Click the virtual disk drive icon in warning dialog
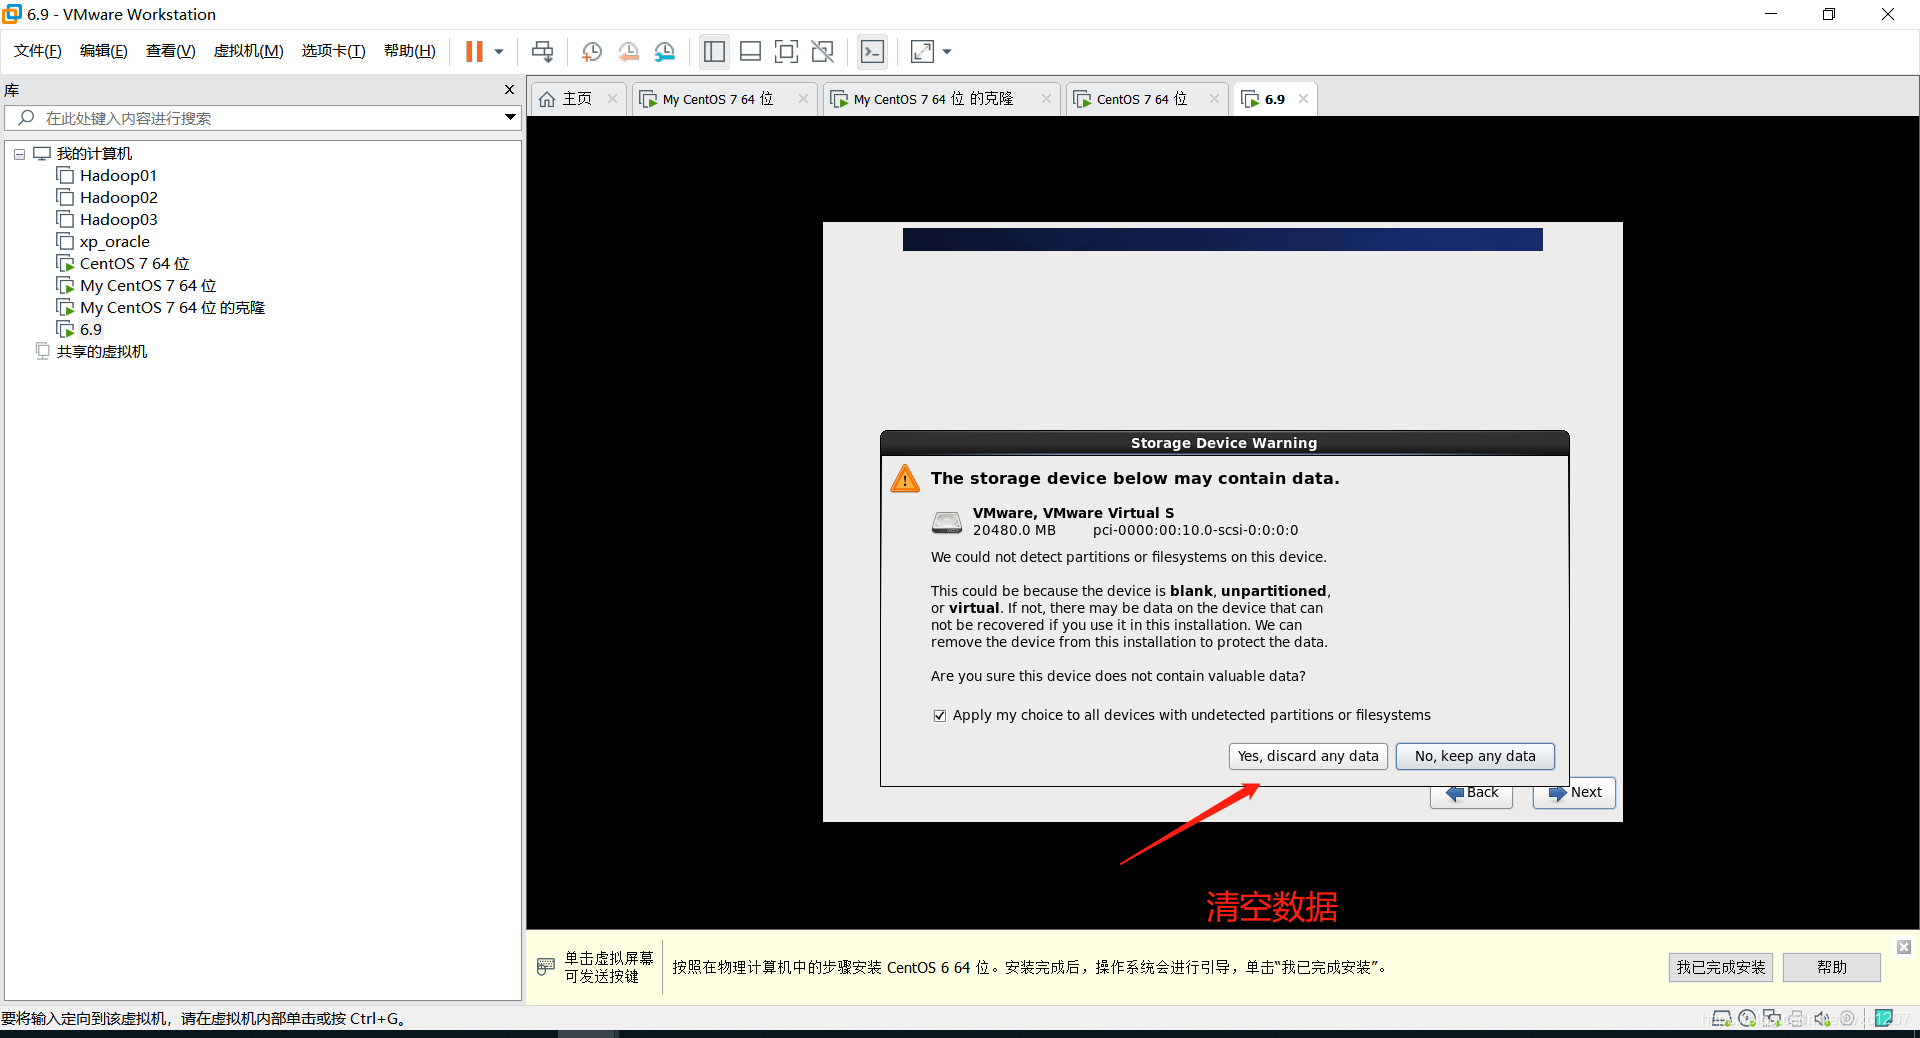The image size is (1920, 1038). [947, 522]
